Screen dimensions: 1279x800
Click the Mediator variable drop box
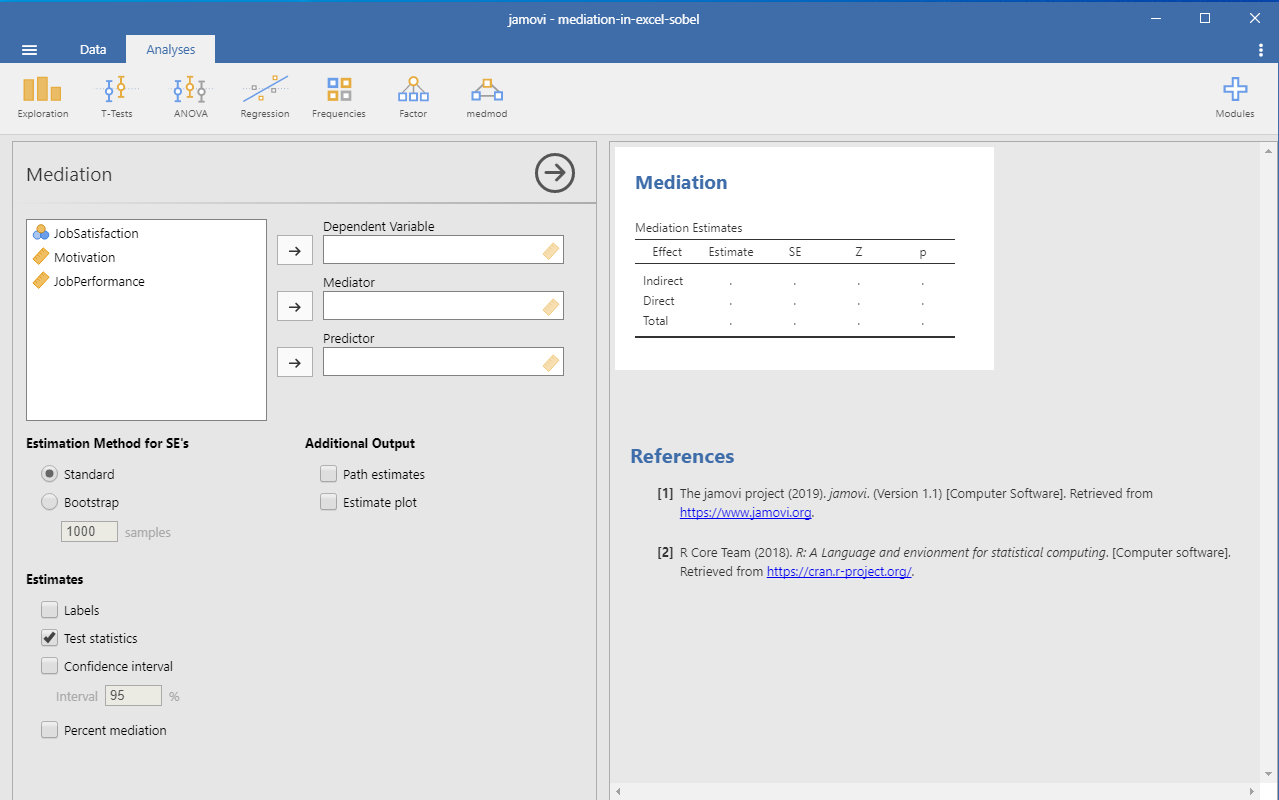coord(443,306)
